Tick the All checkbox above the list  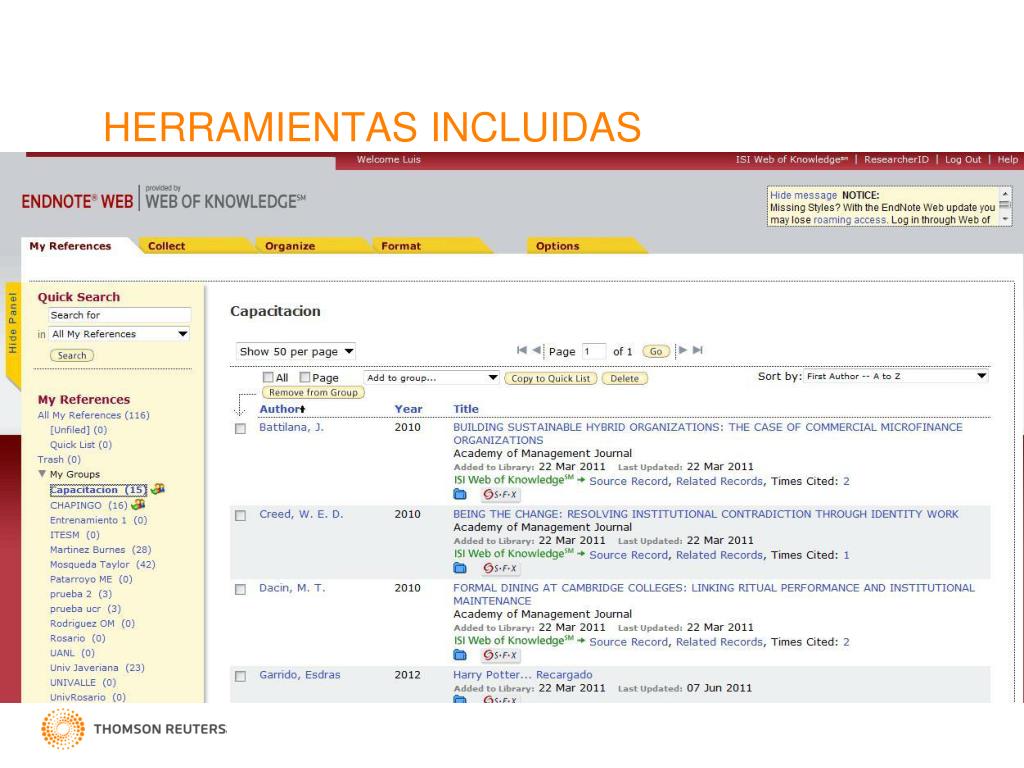pyautogui.click(x=268, y=377)
